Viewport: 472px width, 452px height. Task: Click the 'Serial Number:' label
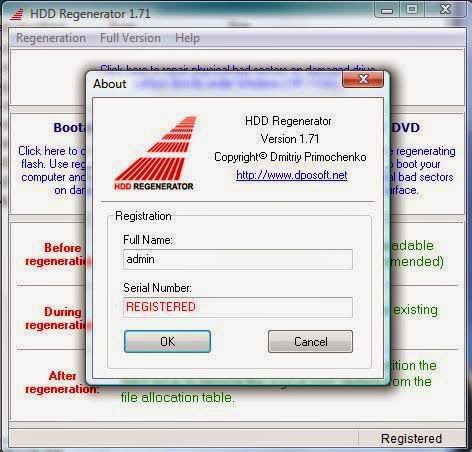point(157,288)
